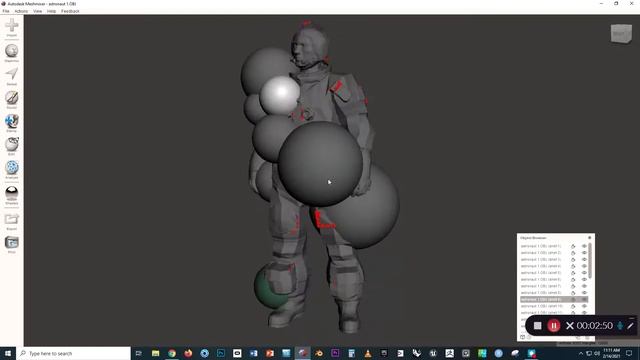Open the Shaders panel
This screenshot has height=360, width=640.
[11, 195]
